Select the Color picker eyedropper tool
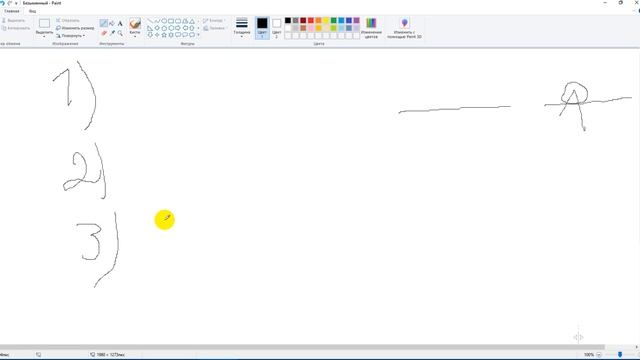This screenshot has width=640, height=360. pyautogui.click(x=112, y=33)
